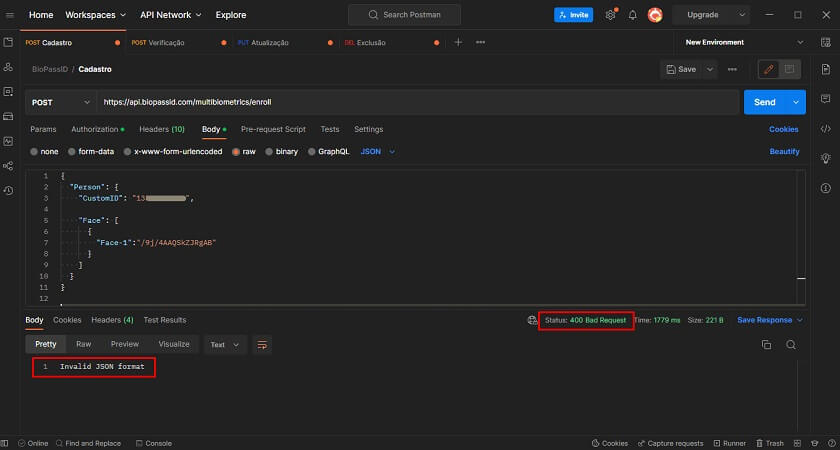Expand the Upgrade dropdown arrow
Image resolution: width=840 pixels, height=450 pixels.
click(x=742, y=15)
